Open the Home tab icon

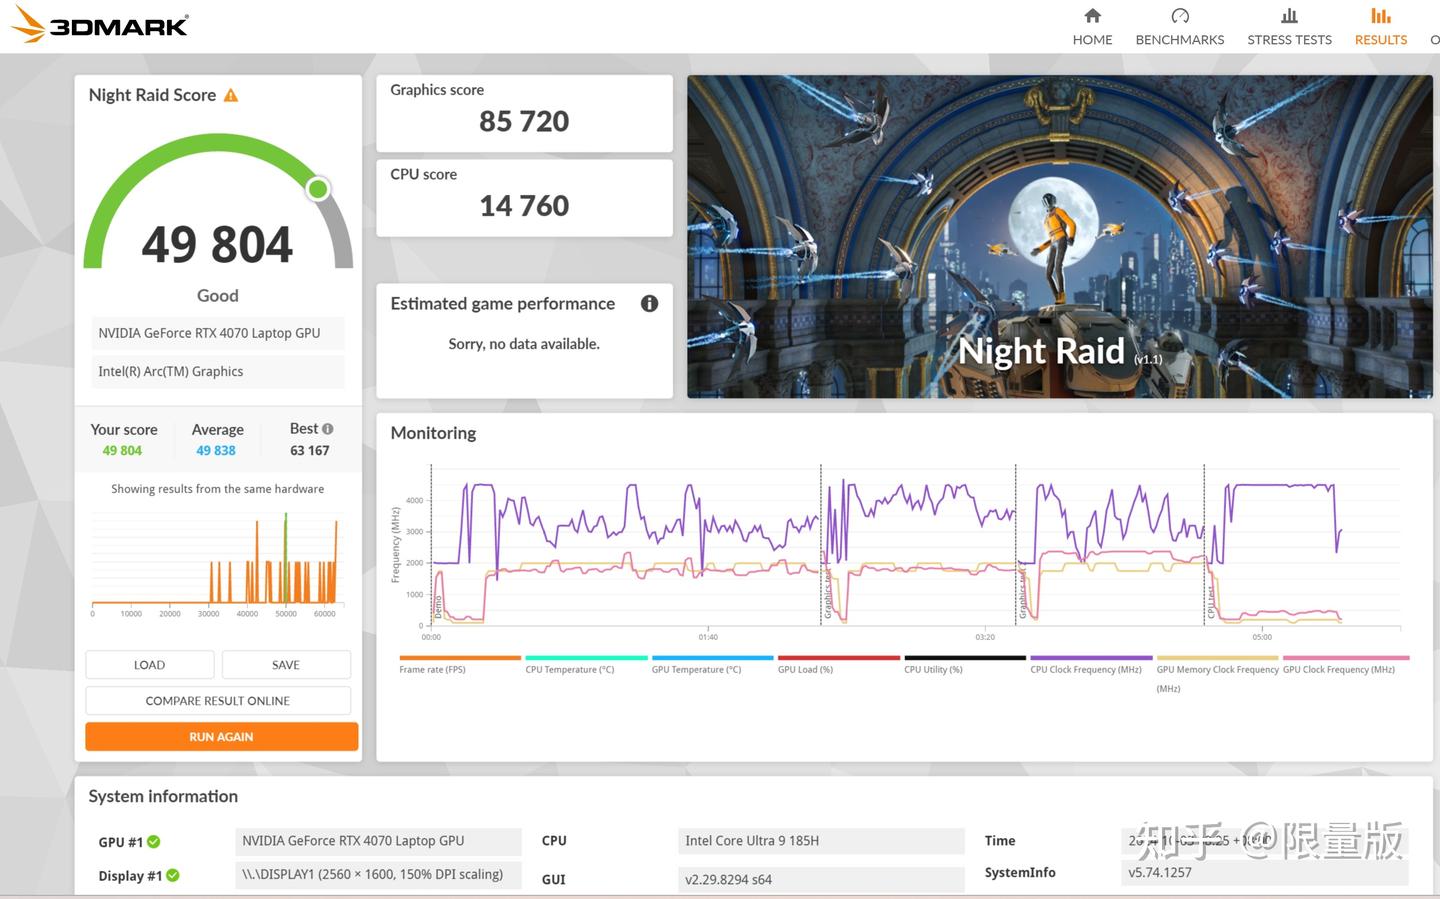click(x=1092, y=16)
